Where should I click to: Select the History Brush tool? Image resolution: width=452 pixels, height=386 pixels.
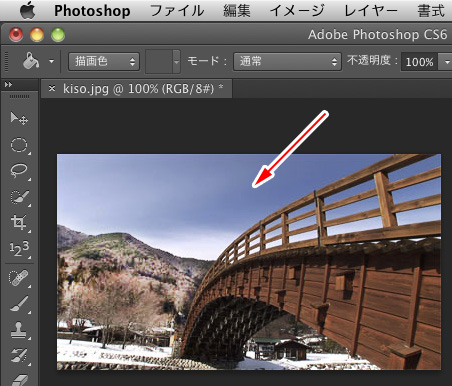click(19, 355)
